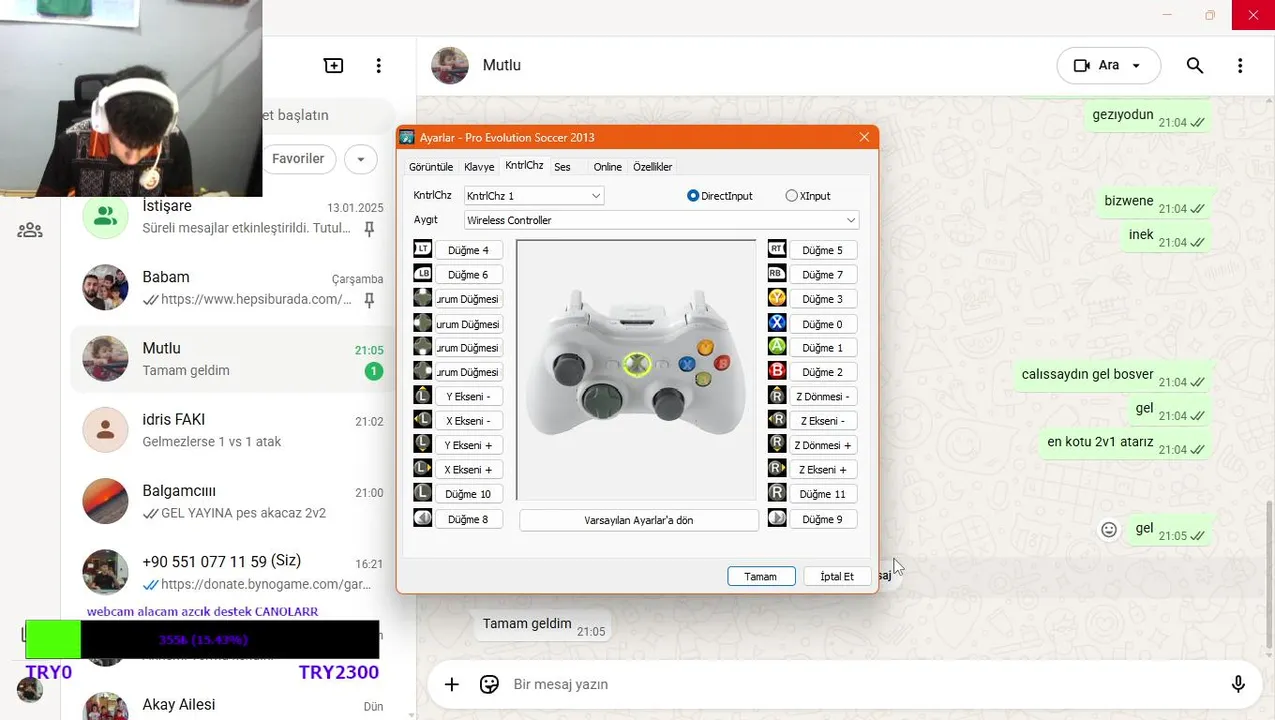
Task: Click Mutlu's profile picture in chat header
Action: 450,65
